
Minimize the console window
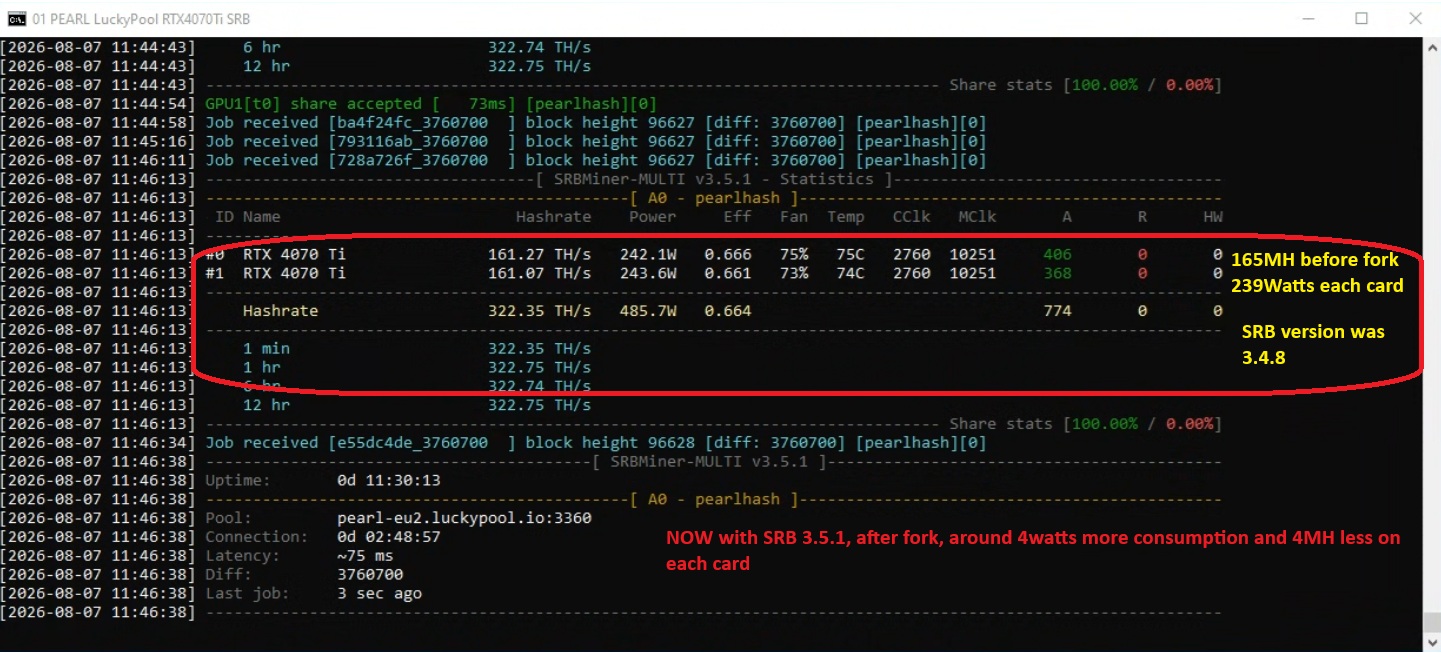pyautogui.click(x=1308, y=18)
